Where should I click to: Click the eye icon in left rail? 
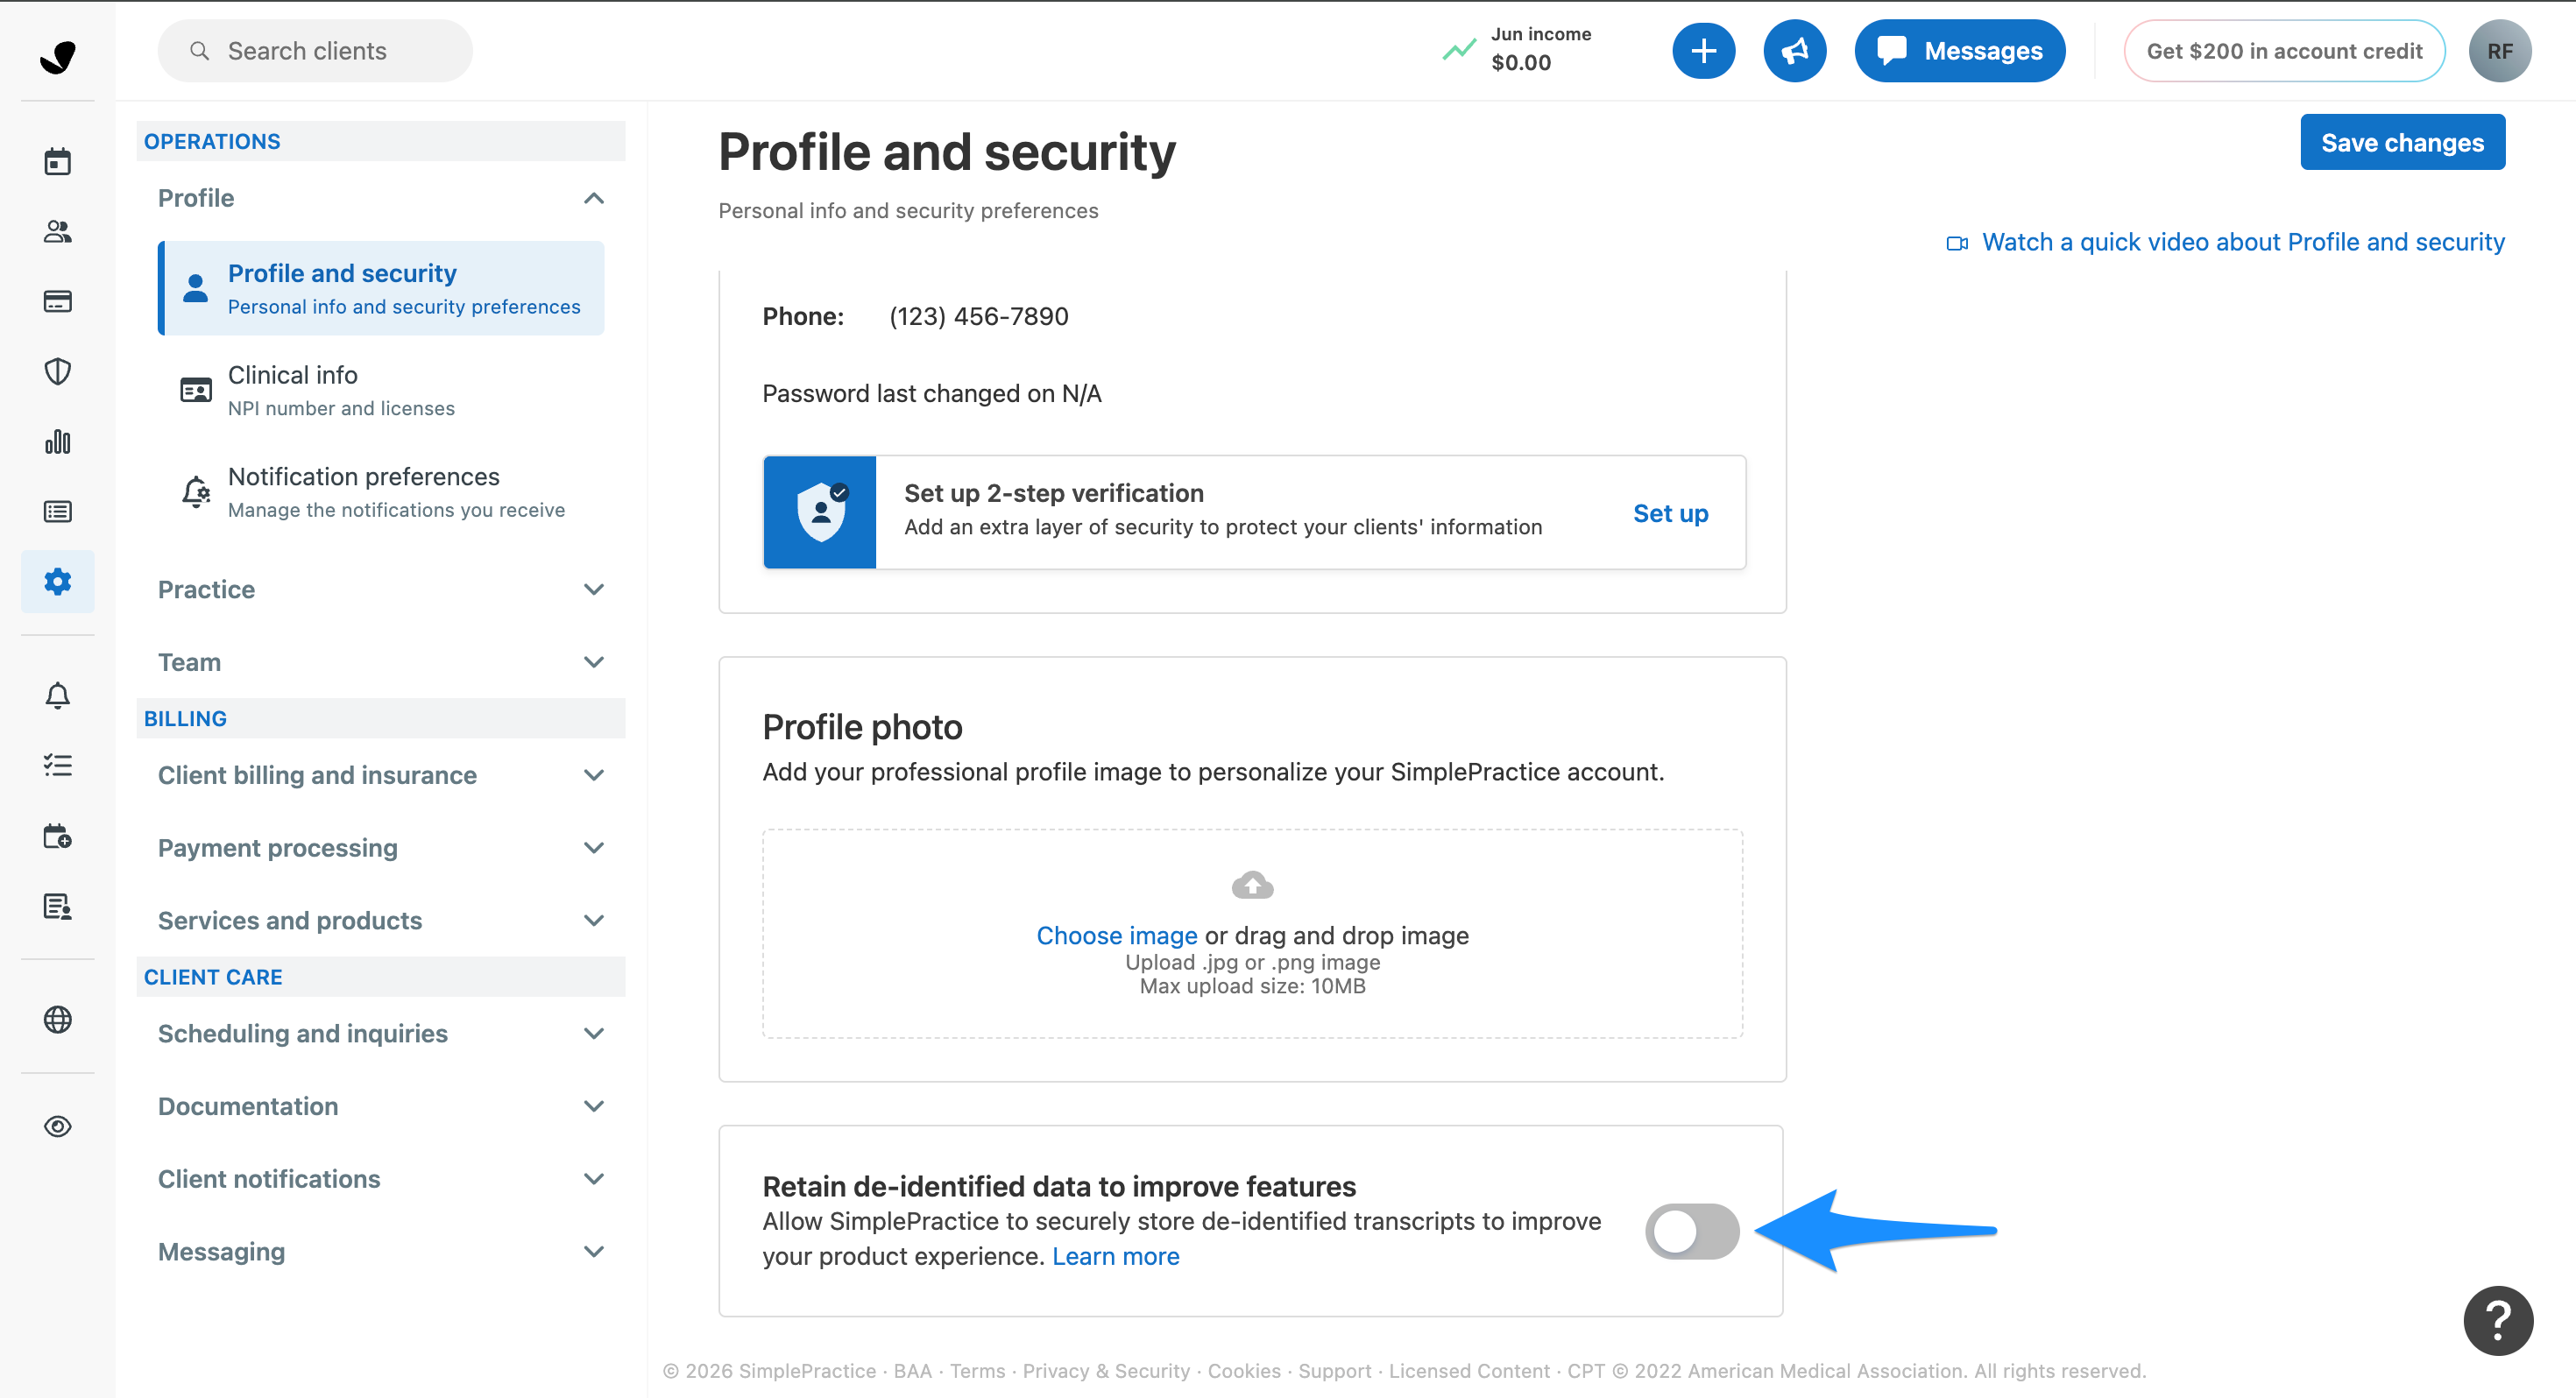(x=57, y=1126)
